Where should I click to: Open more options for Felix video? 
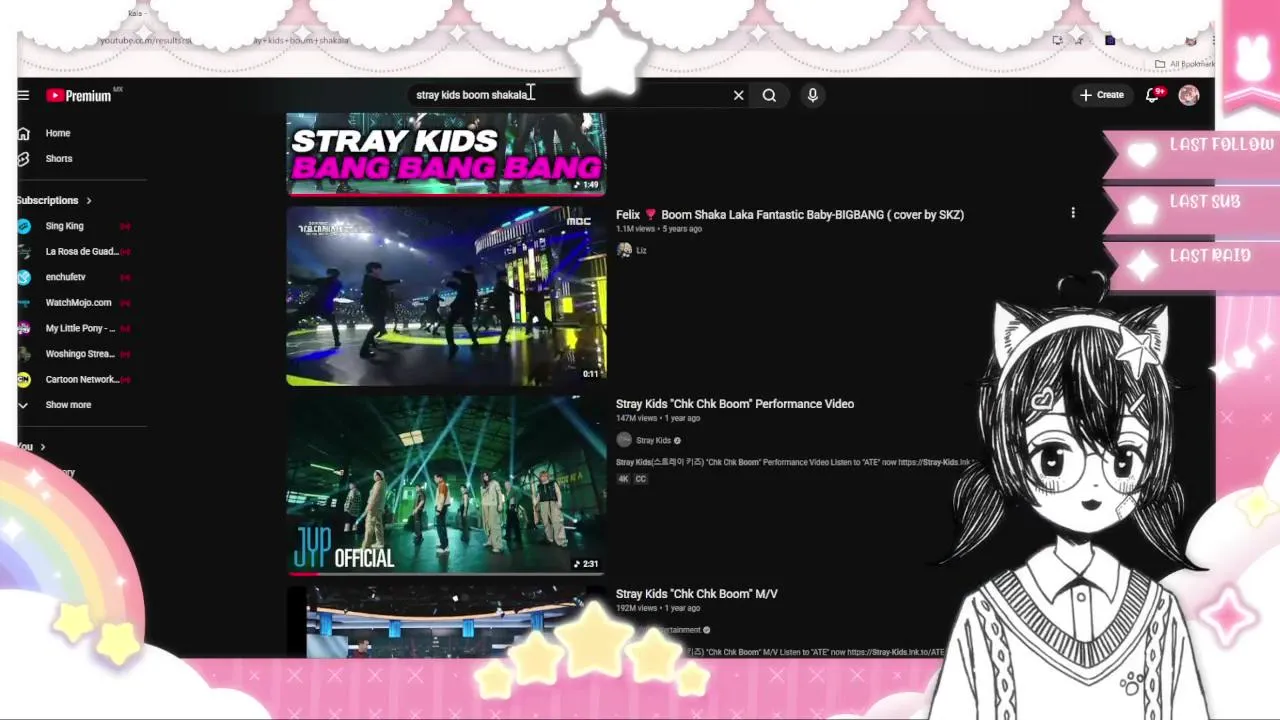(1073, 213)
